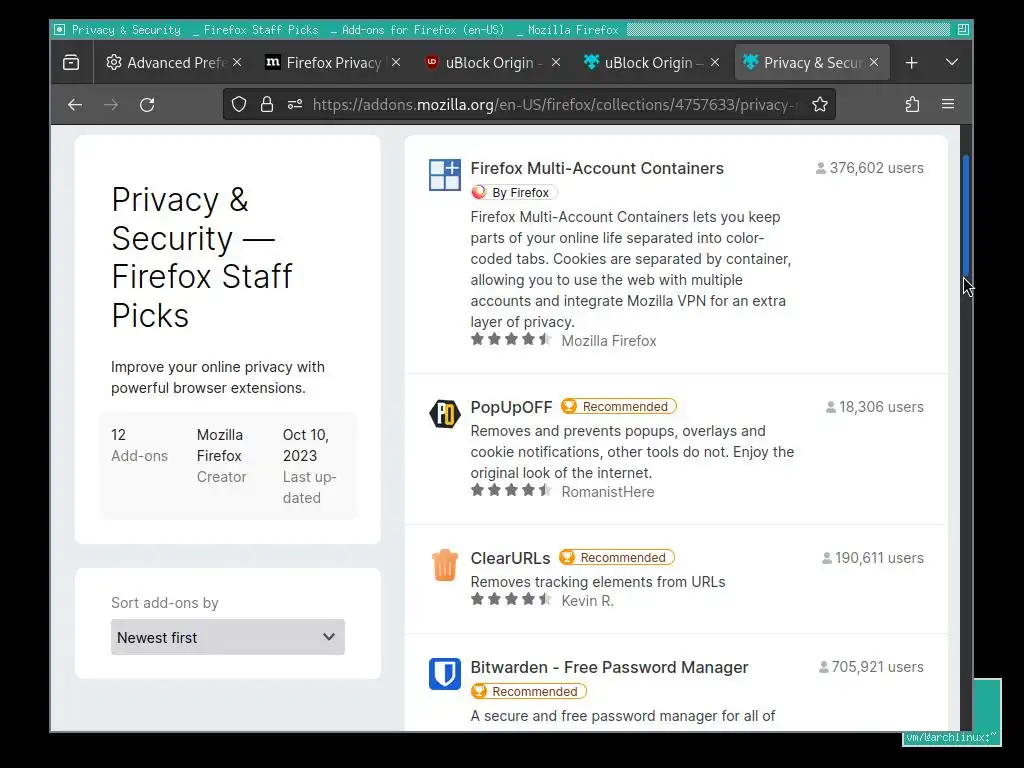Open tracking protection shield icon
Viewport: 1024px width, 768px height.
tap(239, 104)
